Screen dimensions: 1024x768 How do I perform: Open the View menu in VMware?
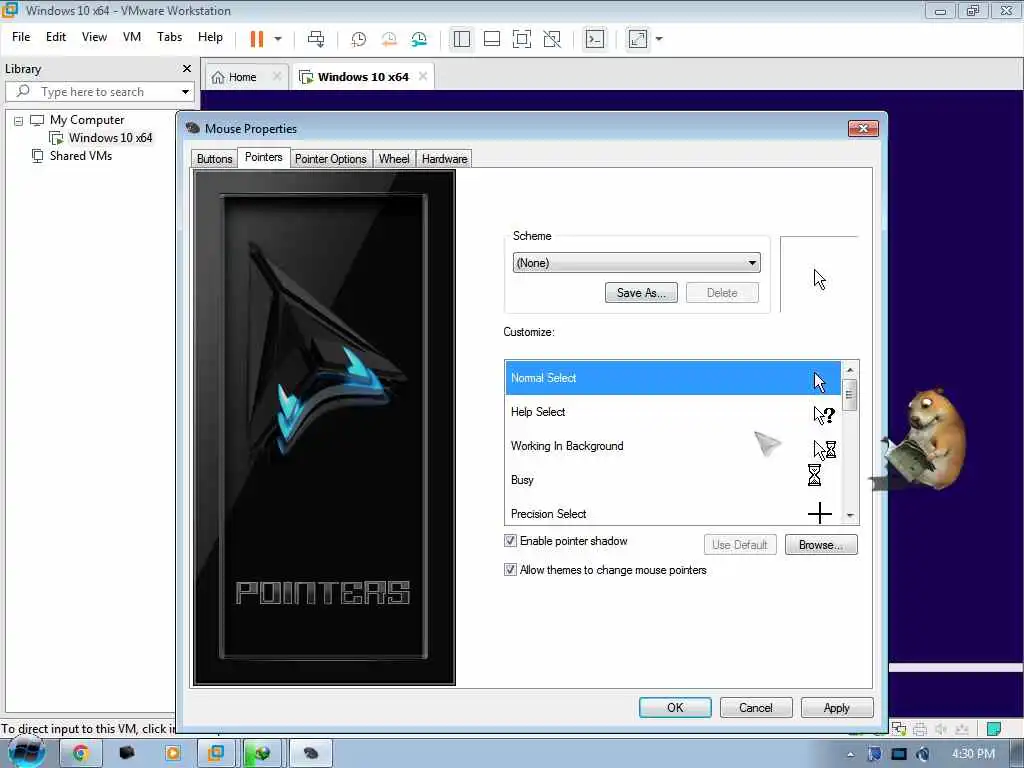94,37
